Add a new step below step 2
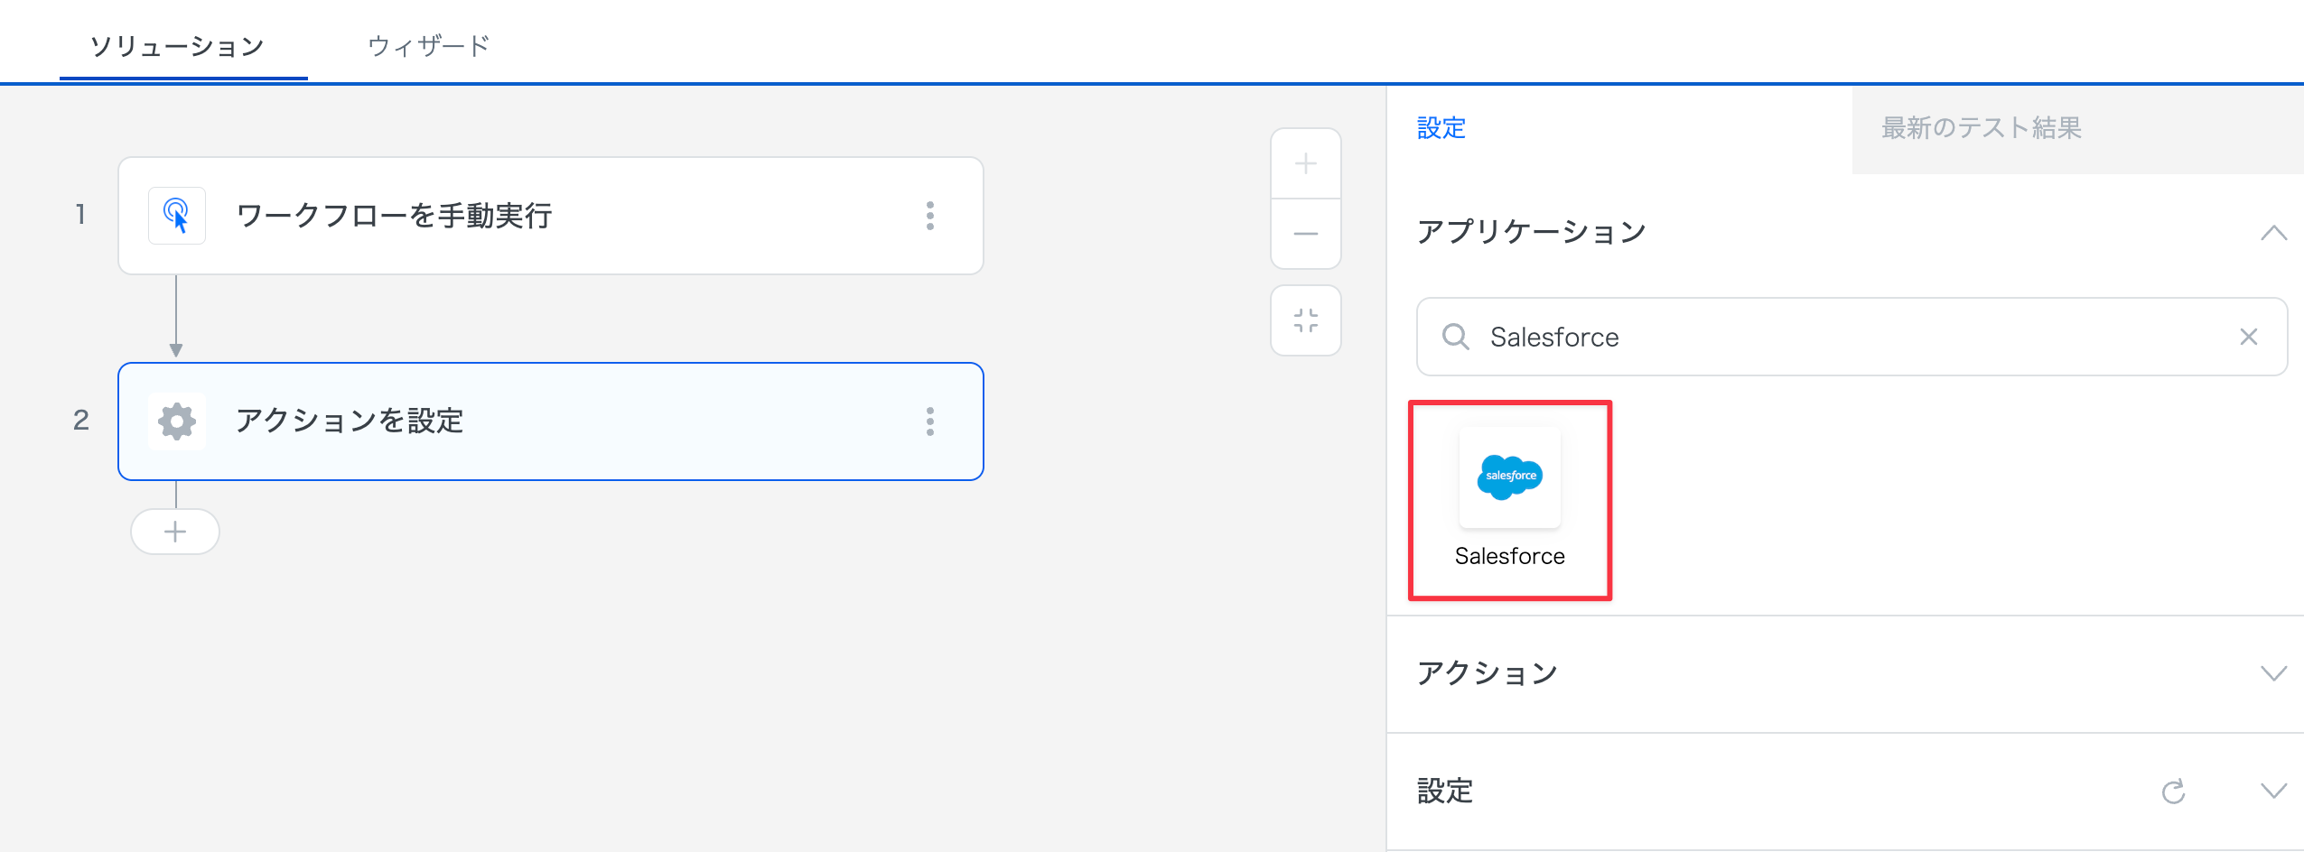This screenshot has width=2304, height=852. (x=175, y=531)
